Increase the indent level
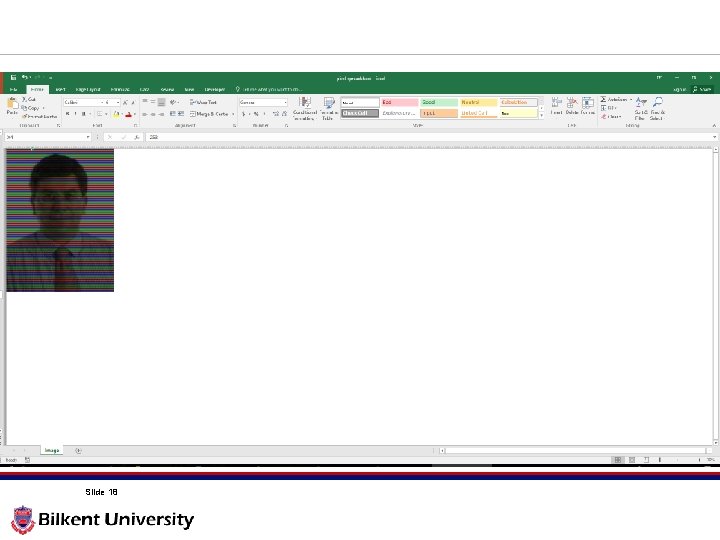Image resolution: width=720 pixels, height=540 pixels. (181, 114)
